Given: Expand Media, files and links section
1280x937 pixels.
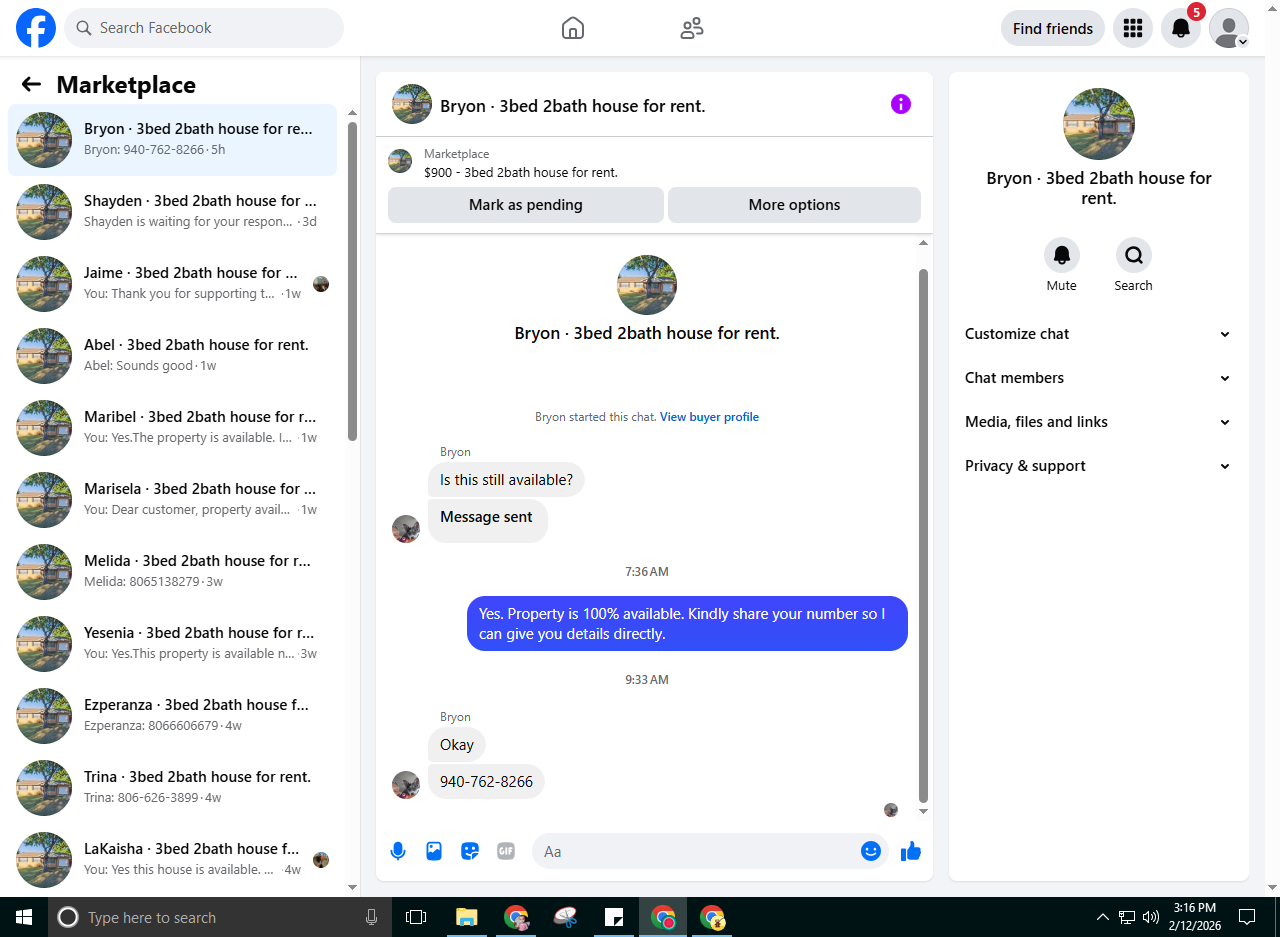Looking at the screenshot, I should pyautogui.click(x=1099, y=422).
